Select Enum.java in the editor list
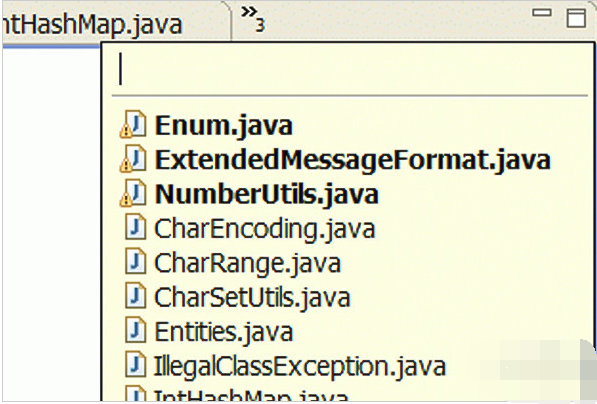The width and height of the screenshot is (597, 404). 223,125
